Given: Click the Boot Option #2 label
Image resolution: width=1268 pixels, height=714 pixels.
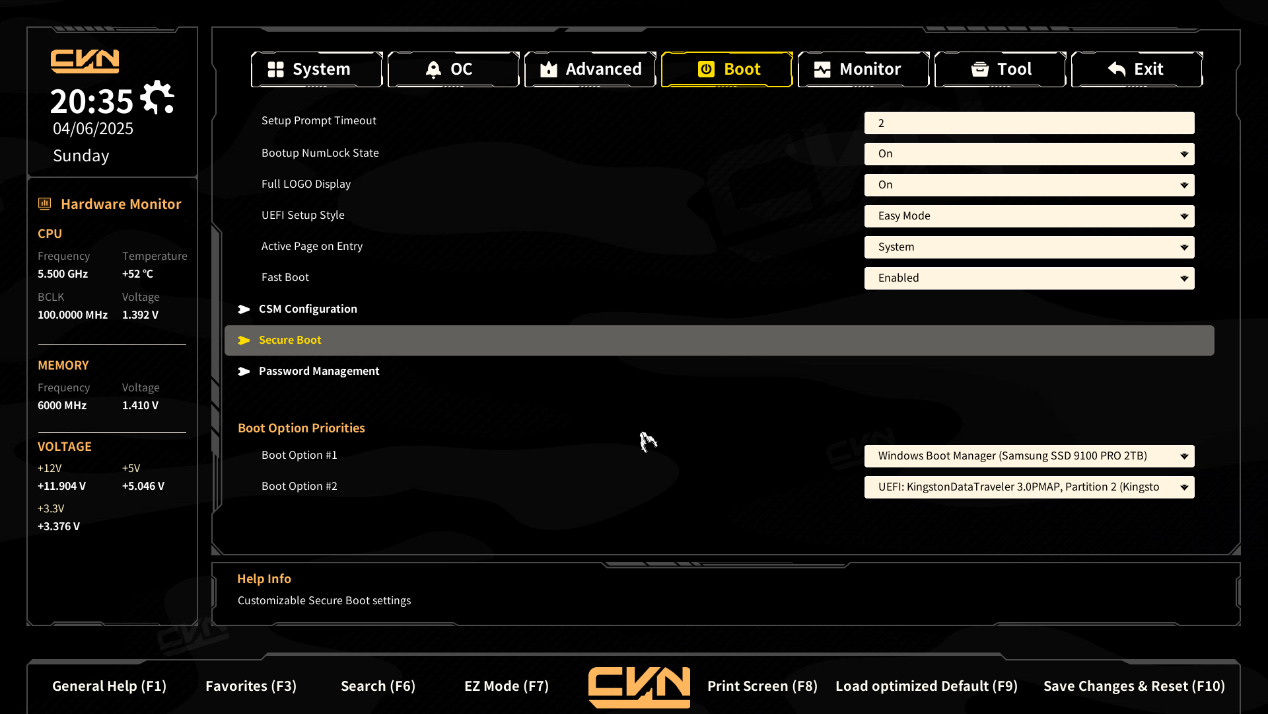Looking at the screenshot, I should tap(299, 486).
